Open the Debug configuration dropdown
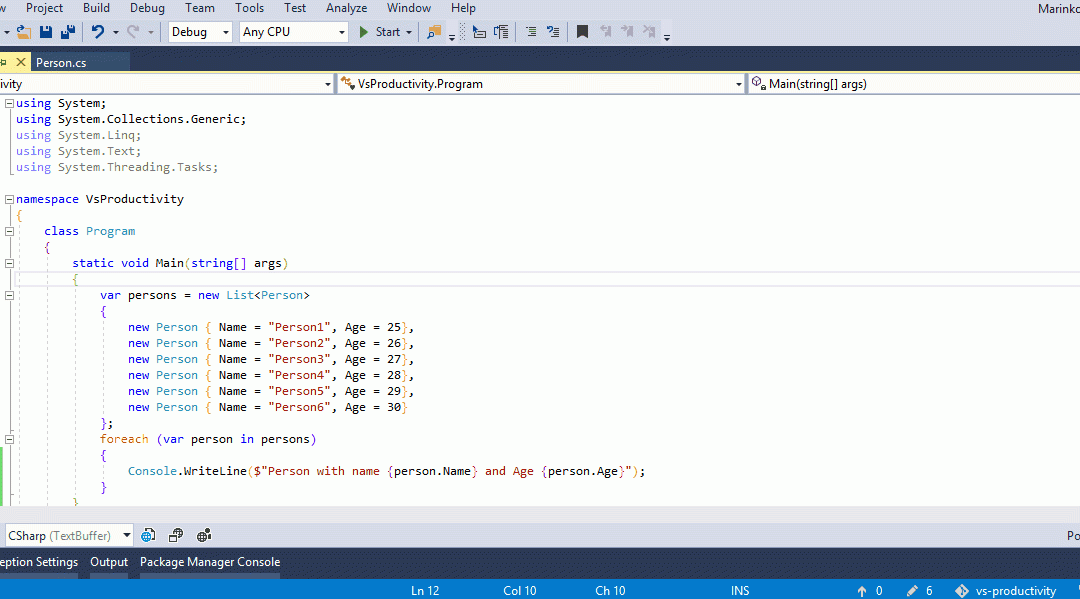Viewport: 1080px width, 599px height. click(x=201, y=32)
